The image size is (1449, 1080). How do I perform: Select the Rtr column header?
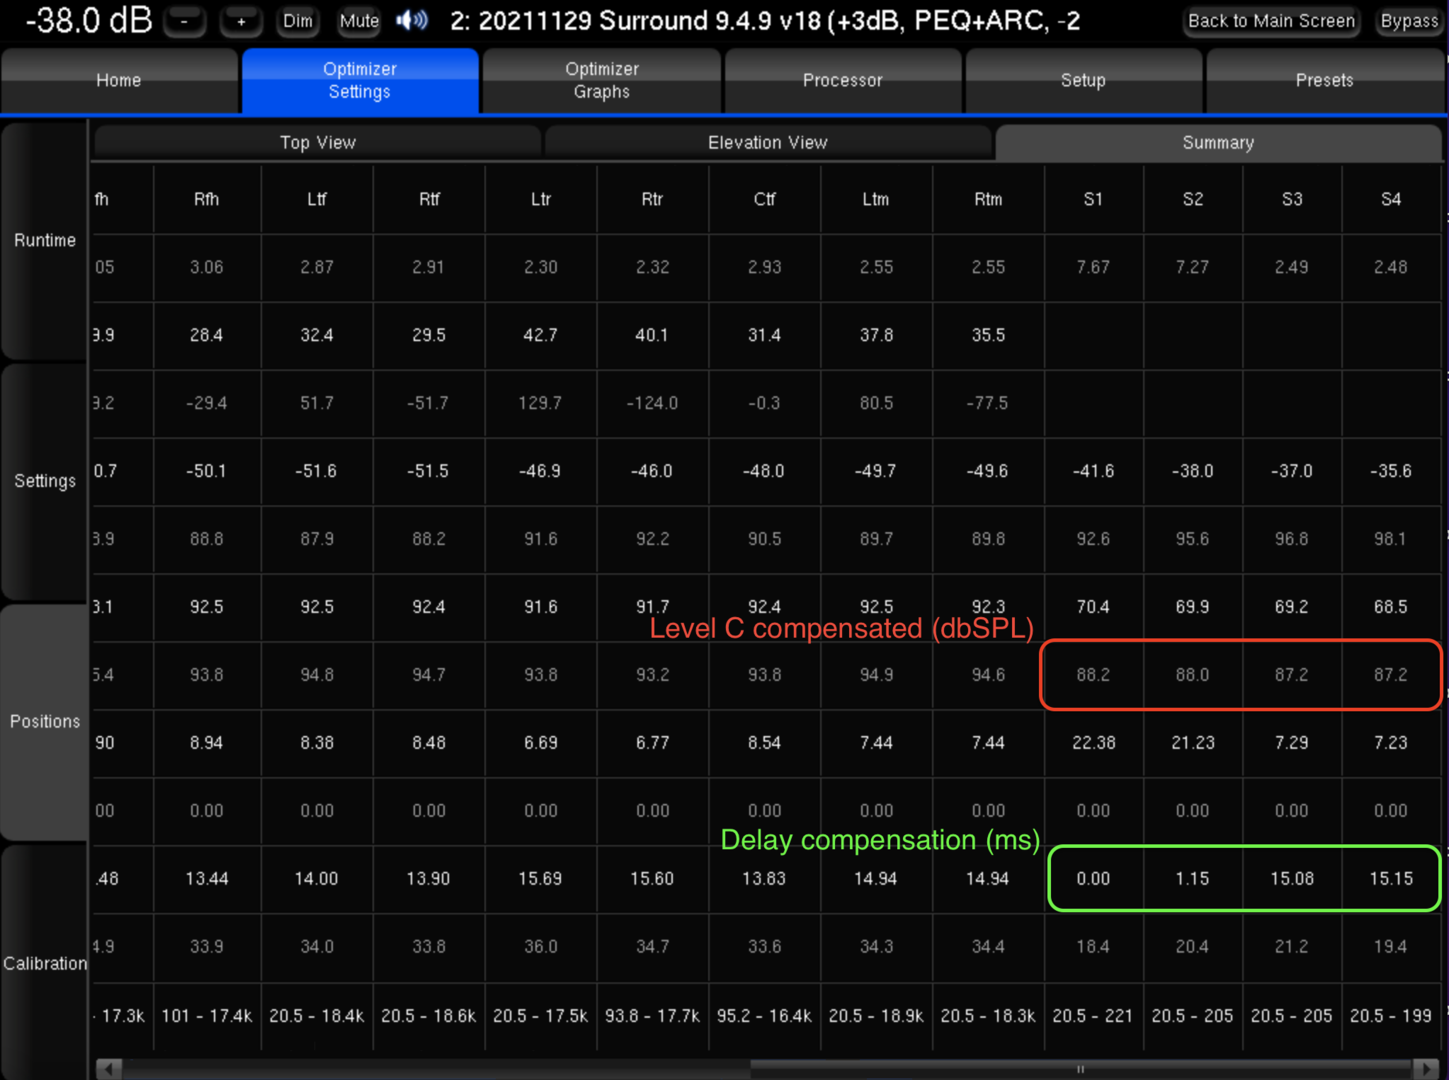[652, 199]
